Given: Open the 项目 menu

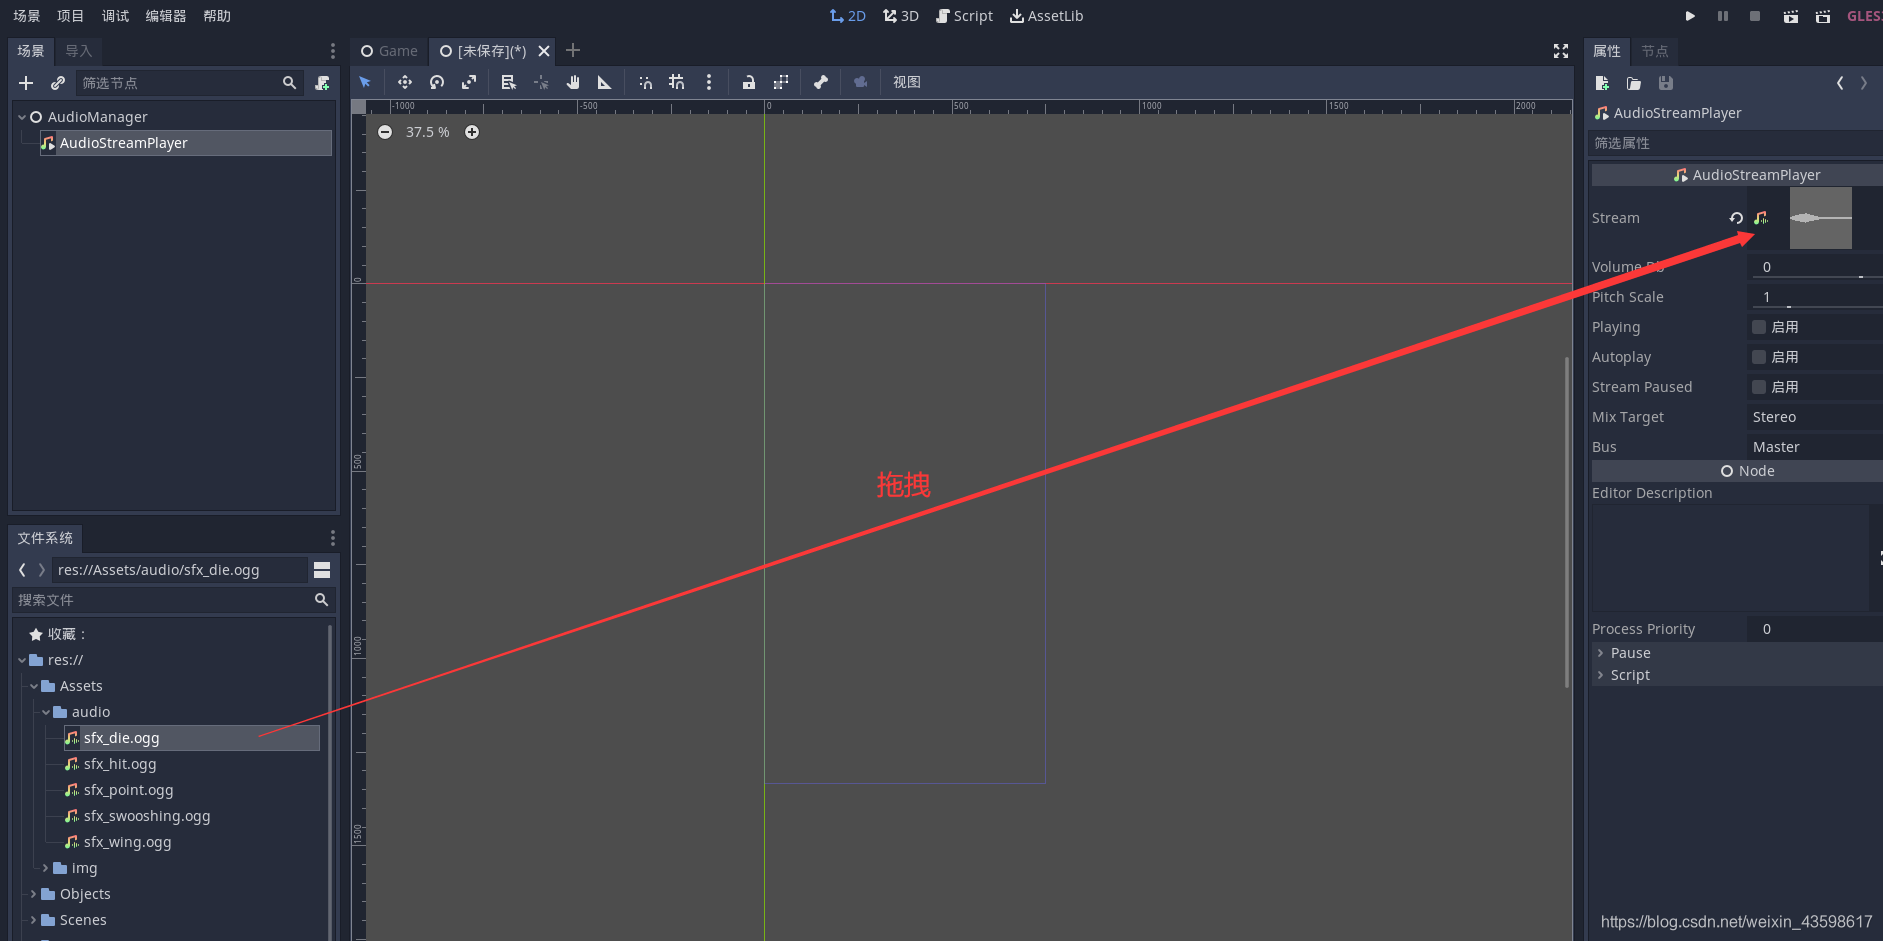Looking at the screenshot, I should click(71, 16).
